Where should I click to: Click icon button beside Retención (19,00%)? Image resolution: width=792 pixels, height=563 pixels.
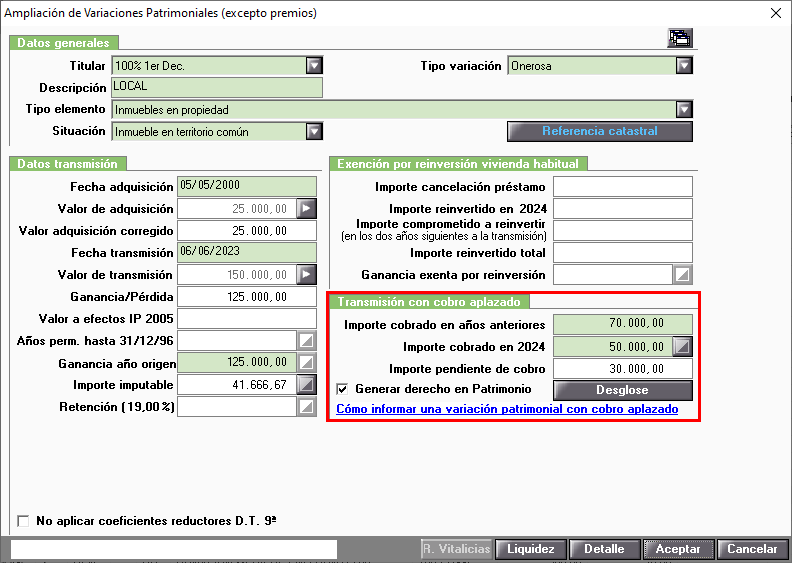(x=307, y=406)
